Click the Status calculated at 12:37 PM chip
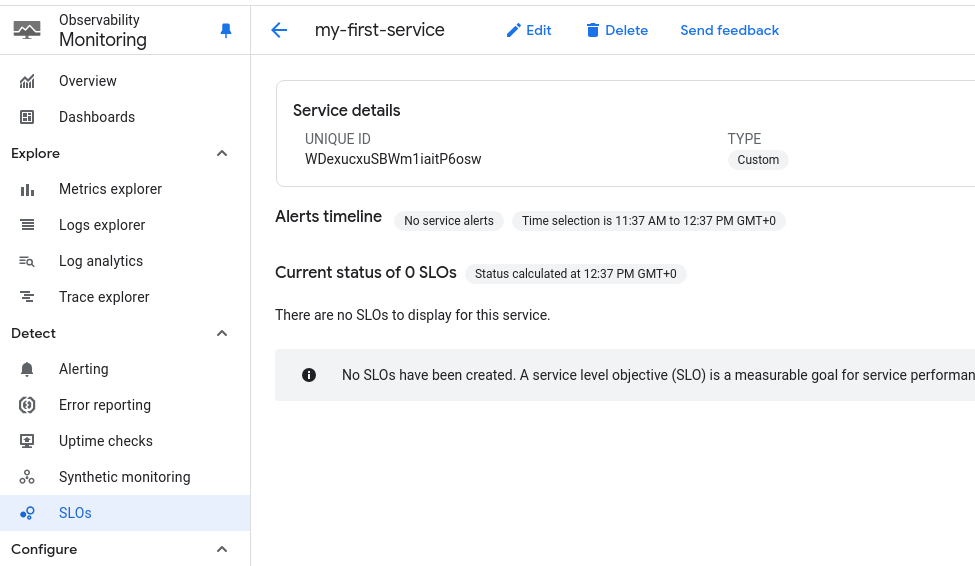Image resolution: width=975 pixels, height=566 pixels. click(576, 274)
